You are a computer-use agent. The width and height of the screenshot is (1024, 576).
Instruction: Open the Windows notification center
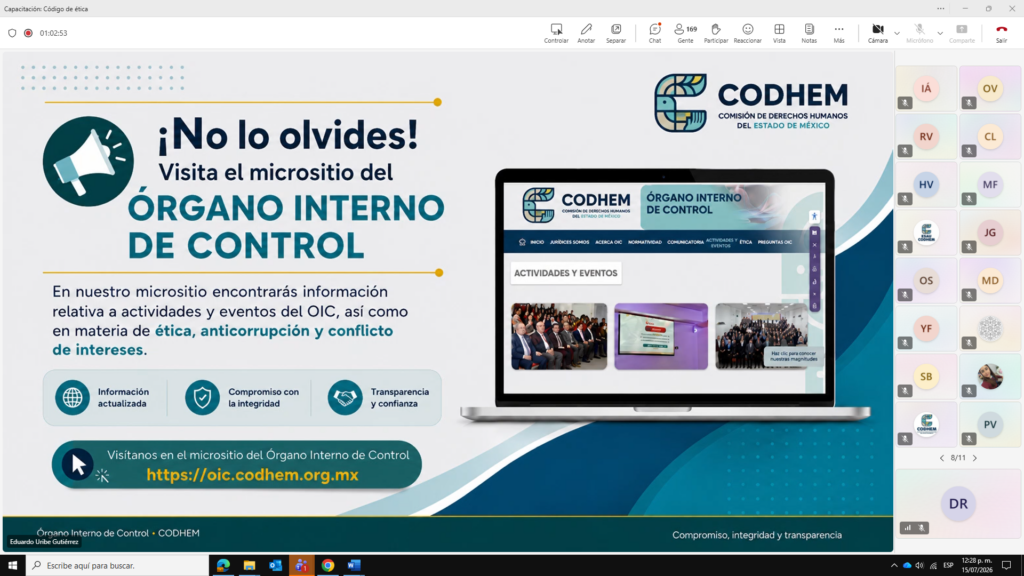(1006, 566)
